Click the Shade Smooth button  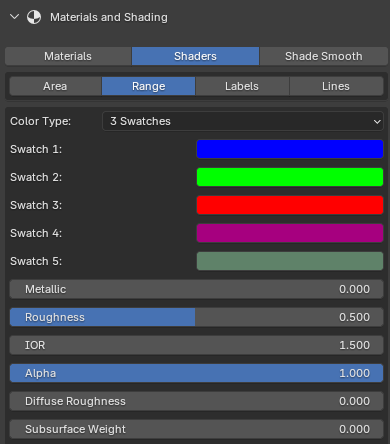pyautogui.click(x=324, y=56)
